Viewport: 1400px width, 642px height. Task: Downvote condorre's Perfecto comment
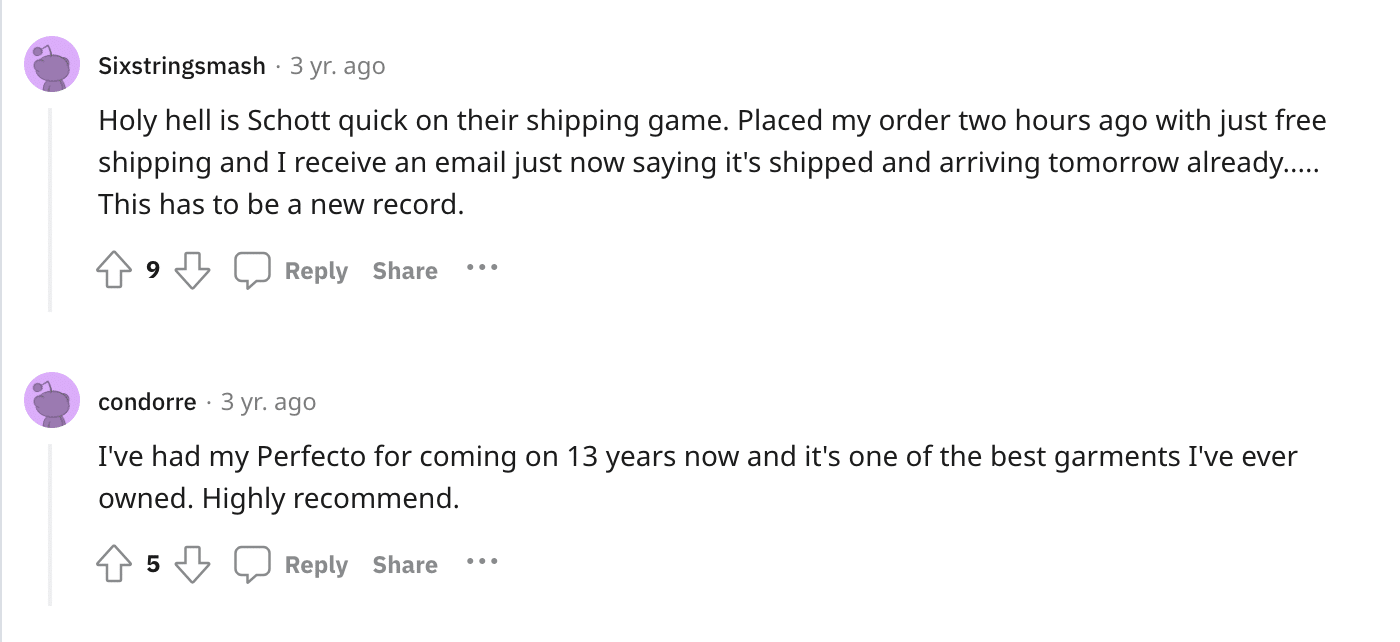(x=192, y=564)
